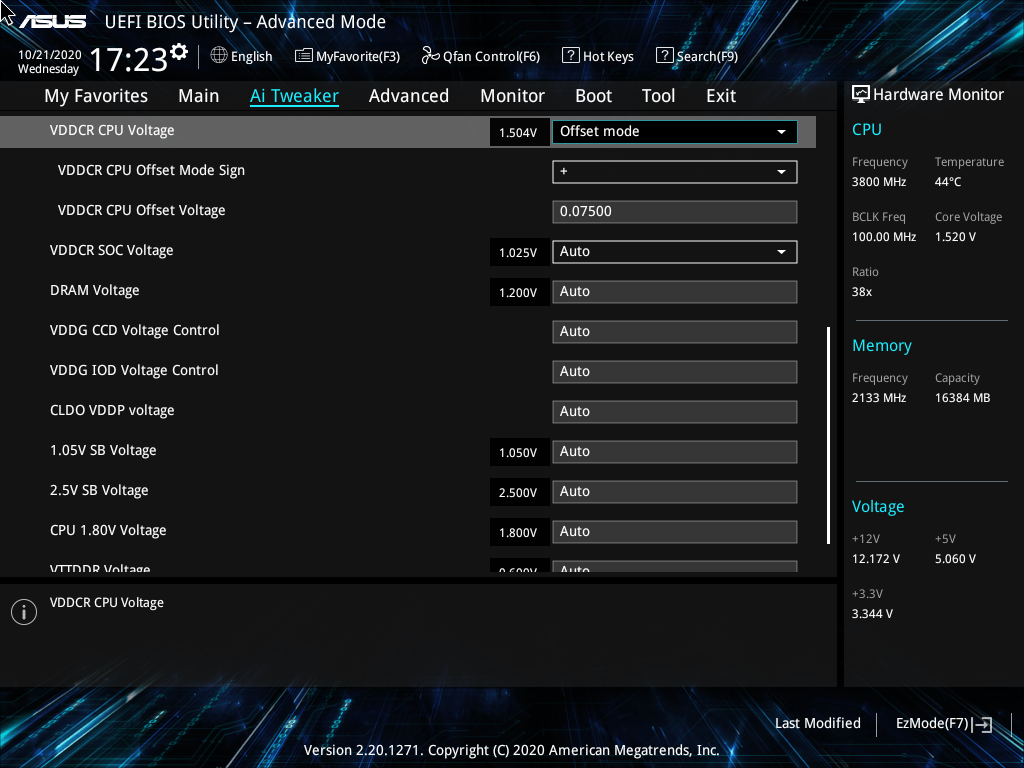
Task: Click the 3800 MHz CPU frequency value
Action: (x=879, y=182)
